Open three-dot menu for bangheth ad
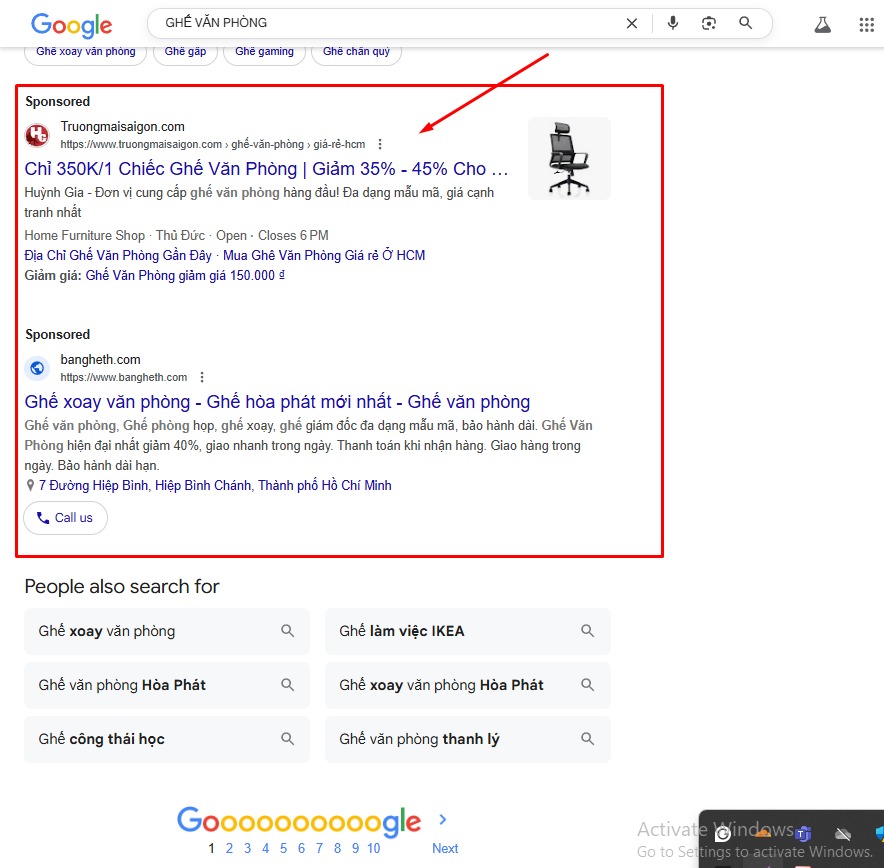Viewport: 884px width, 868px height. (x=202, y=377)
